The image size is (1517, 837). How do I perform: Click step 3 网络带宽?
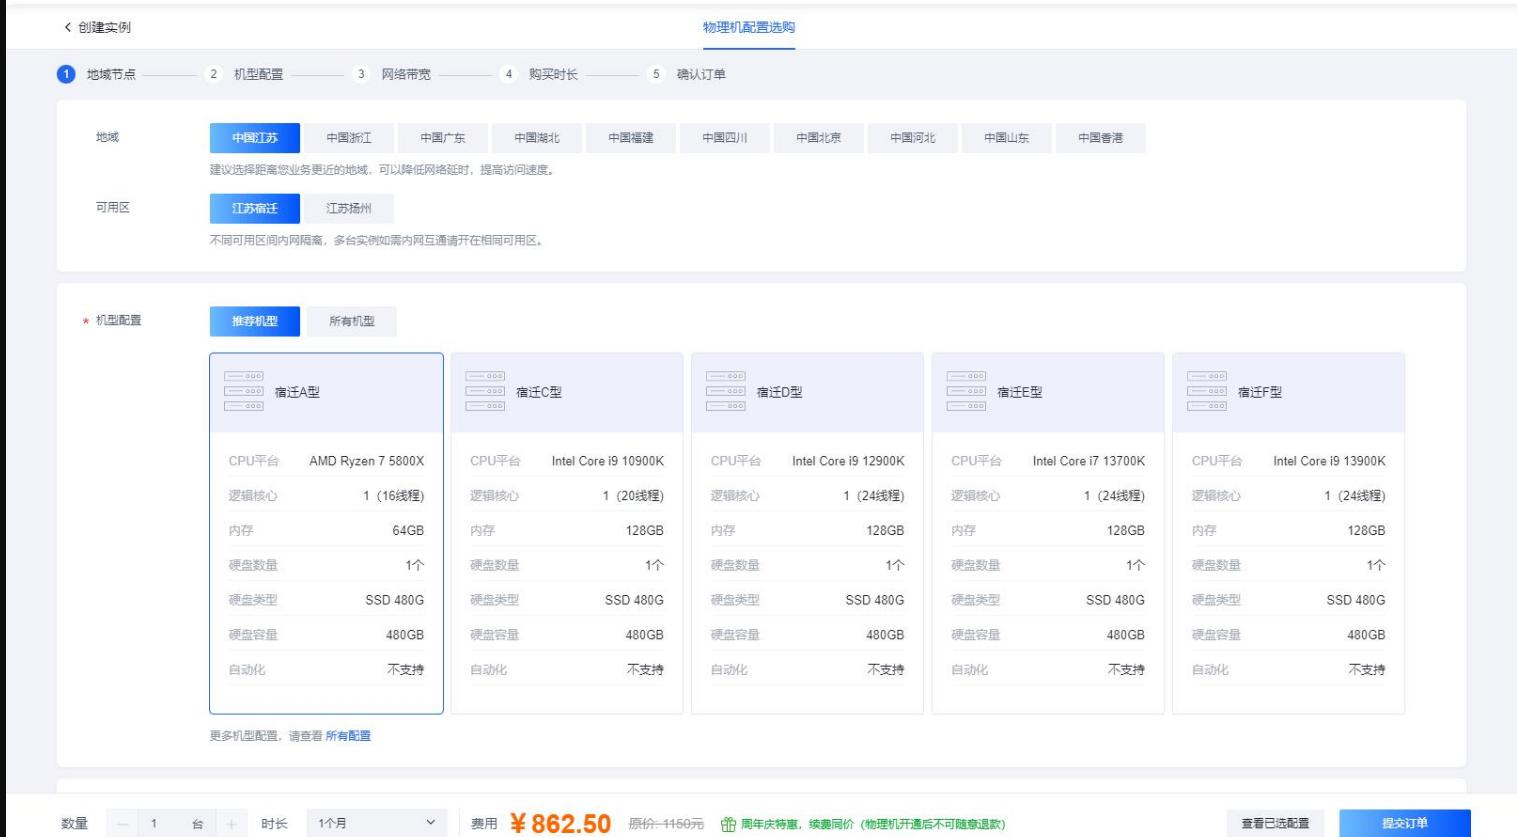click(x=392, y=74)
